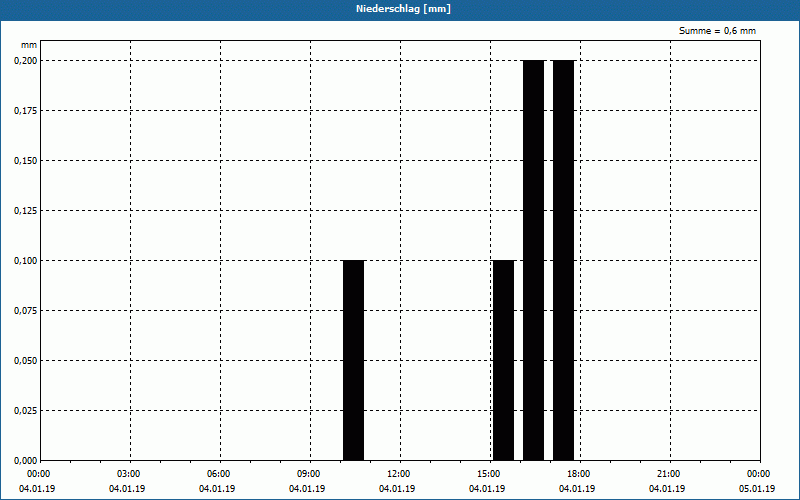The image size is (800, 500).
Task: Select the 04.01.19 date under 06:00
Action: point(217,489)
